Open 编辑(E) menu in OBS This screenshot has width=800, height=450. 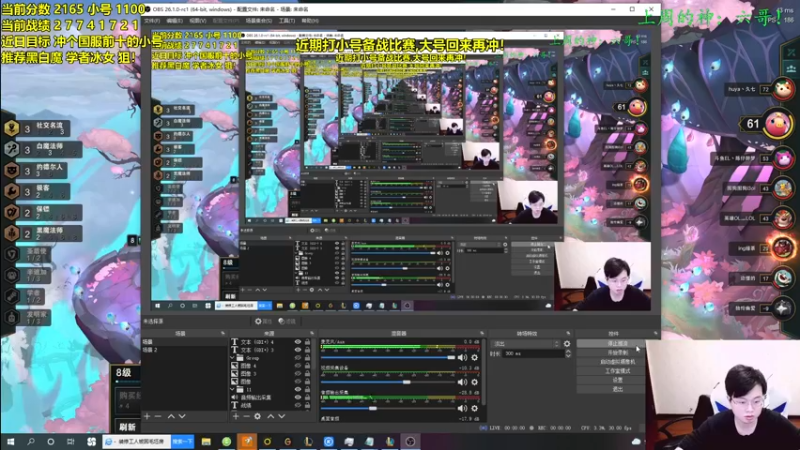[x=174, y=21]
